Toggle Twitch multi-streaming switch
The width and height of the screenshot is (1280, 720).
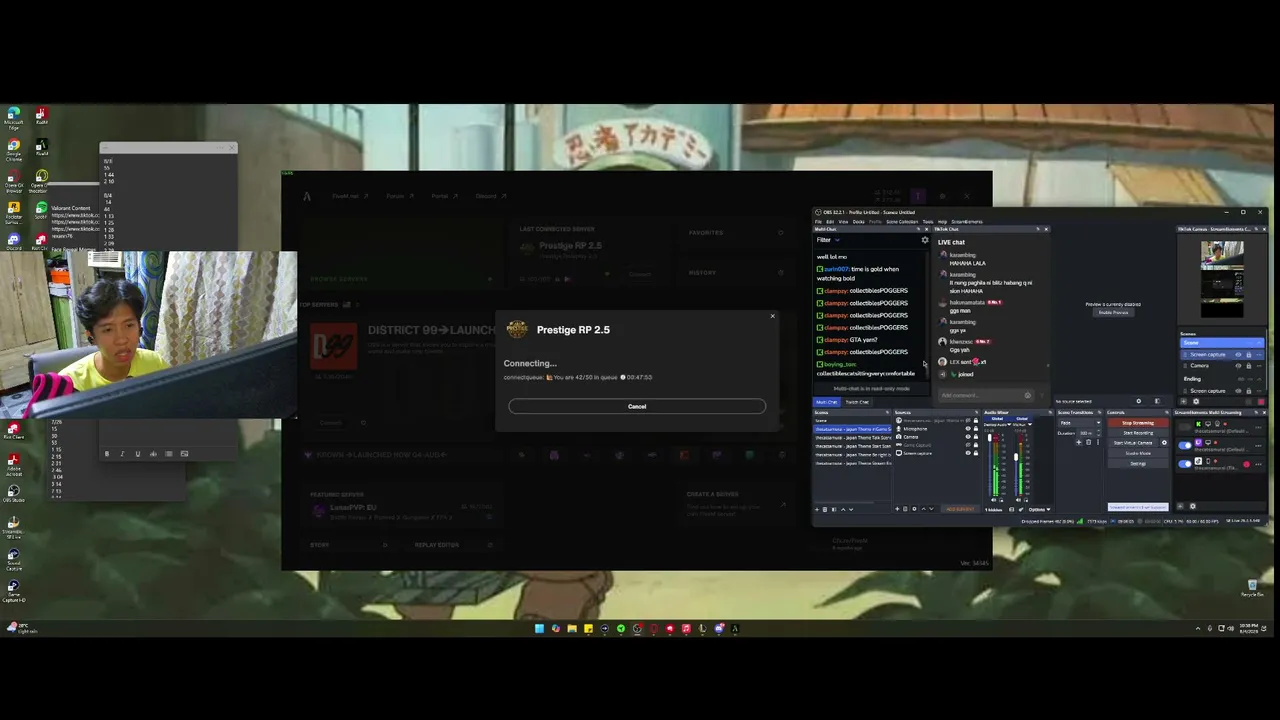click(x=1185, y=445)
